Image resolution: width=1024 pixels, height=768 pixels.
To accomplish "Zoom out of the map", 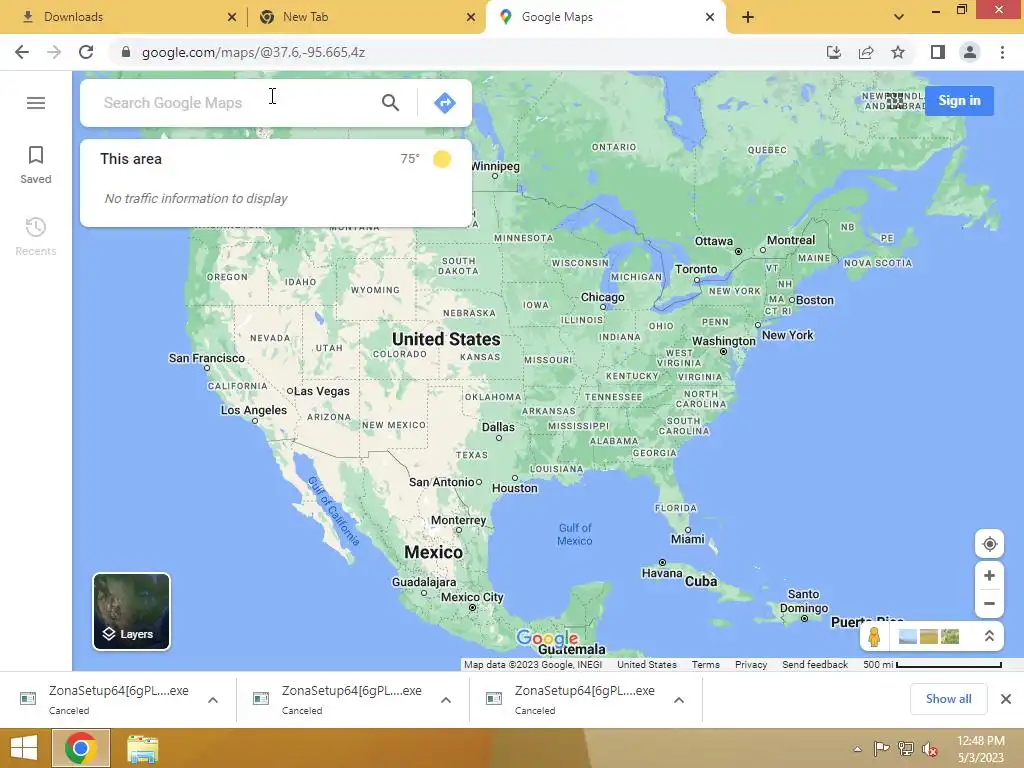I will coord(989,603).
